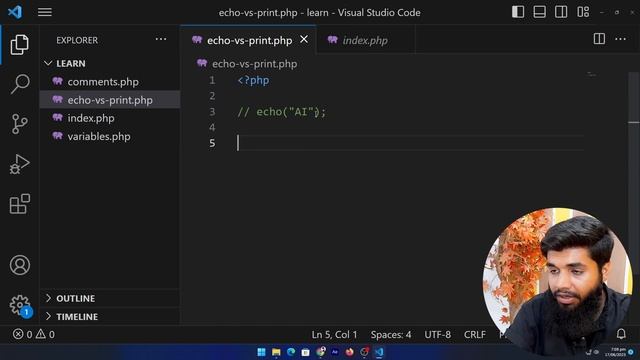Viewport: 640px width, 360px height.
Task: Click Spaces: 4 indentation setting
Action: coord(391,335)
